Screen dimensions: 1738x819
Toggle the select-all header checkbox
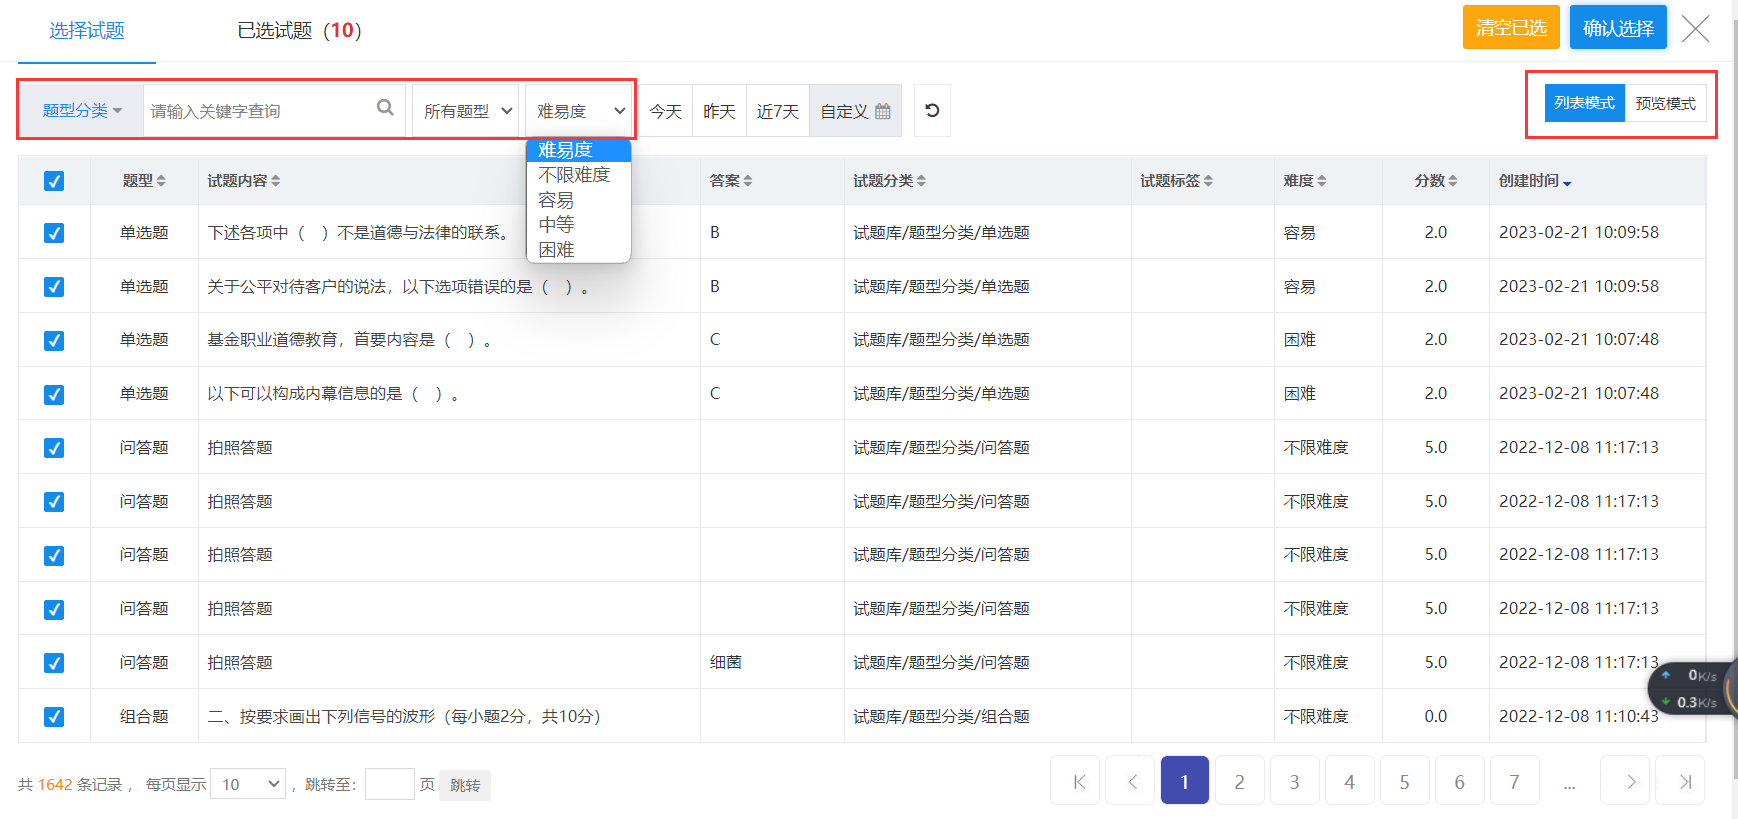(54, 181)
